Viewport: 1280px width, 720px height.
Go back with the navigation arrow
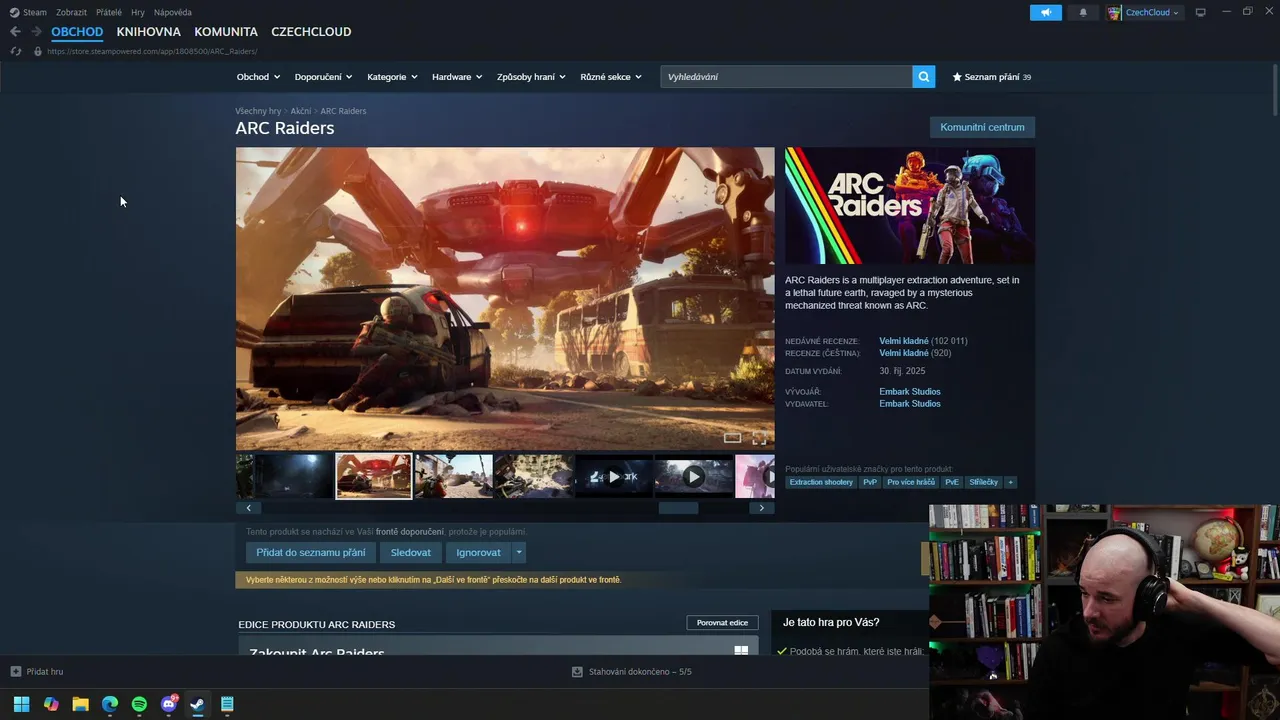15,32
